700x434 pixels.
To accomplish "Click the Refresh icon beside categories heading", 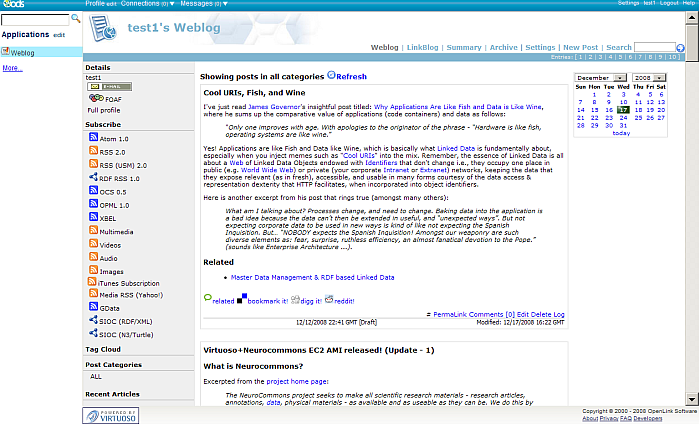I will (330, 75).
